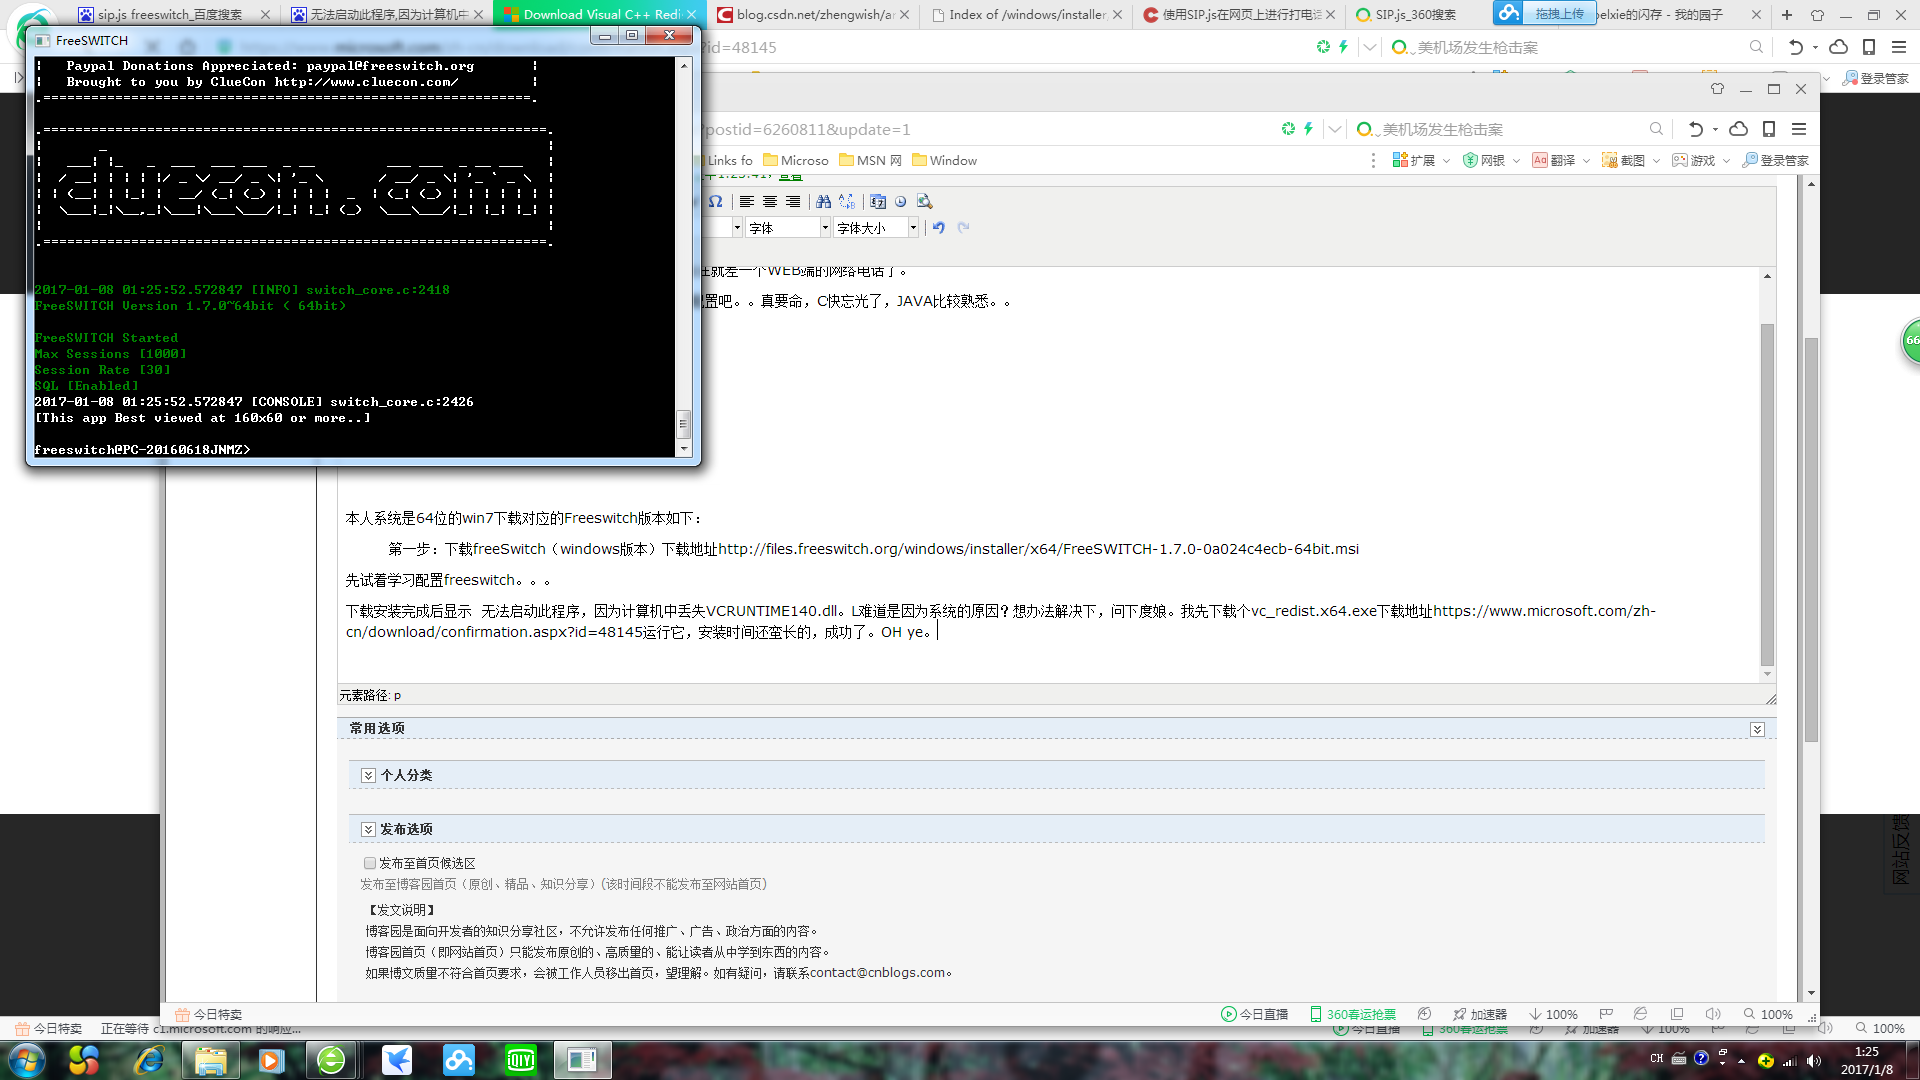This screenshot has height=1080, width=1920.
Task: Open hamburger menu of the inner browser
Action: click(x=1799, y=129)
